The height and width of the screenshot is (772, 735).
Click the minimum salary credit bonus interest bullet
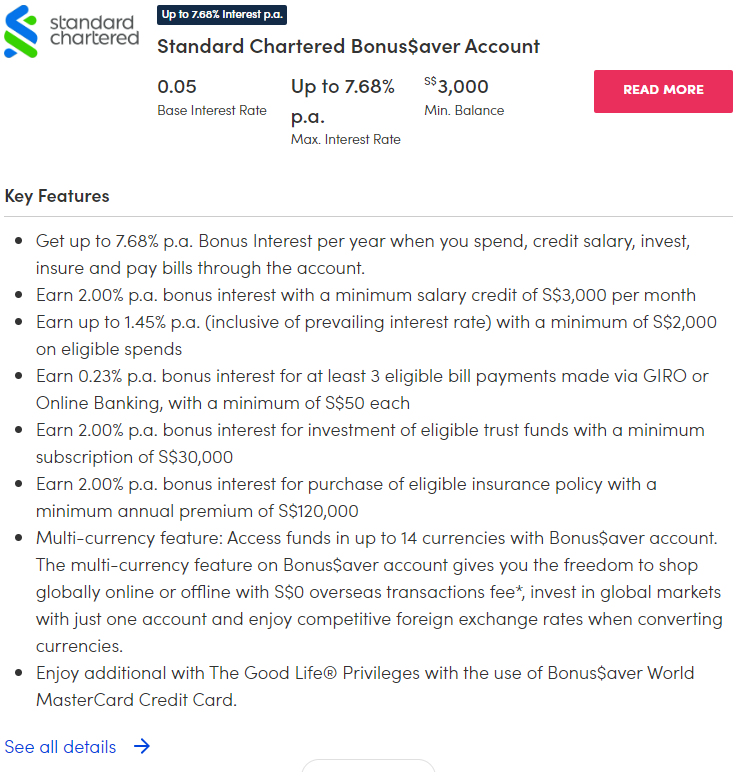click(x=366, y=295)
